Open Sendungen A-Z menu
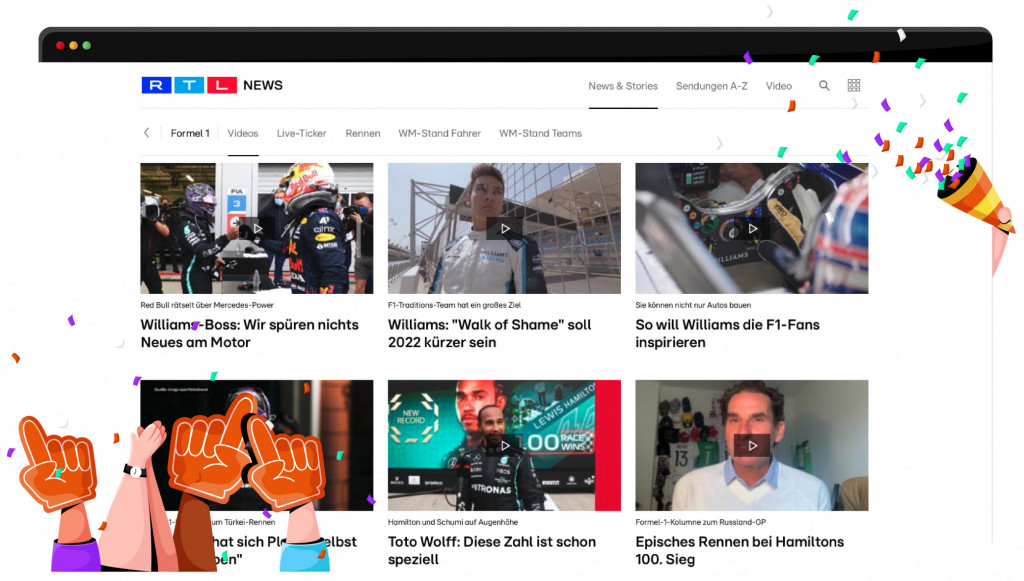The width and height of the screenshot is (1024, 581). click(711, 86)
